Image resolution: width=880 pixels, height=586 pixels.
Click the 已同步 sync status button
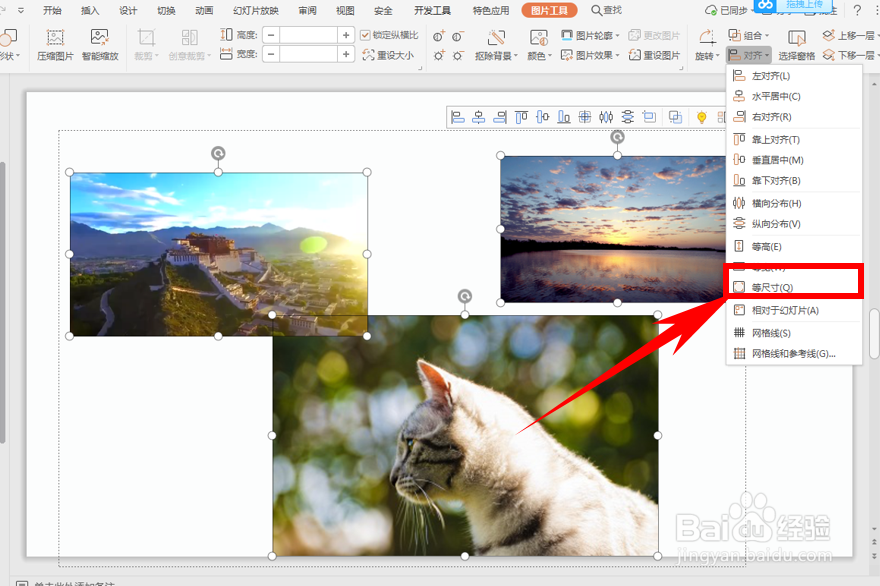(728, 10)
